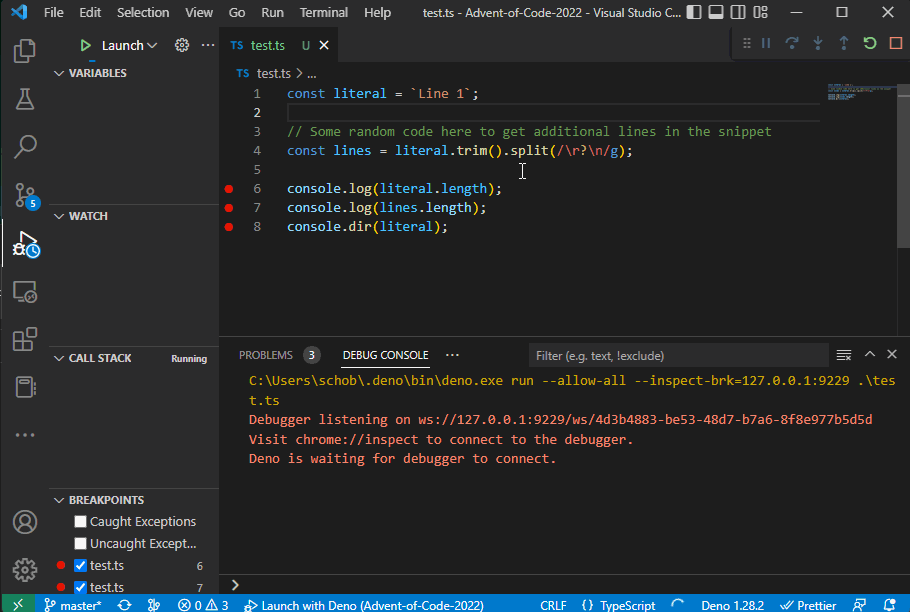Close the bottom panel
910x612 pixels.
892,354
